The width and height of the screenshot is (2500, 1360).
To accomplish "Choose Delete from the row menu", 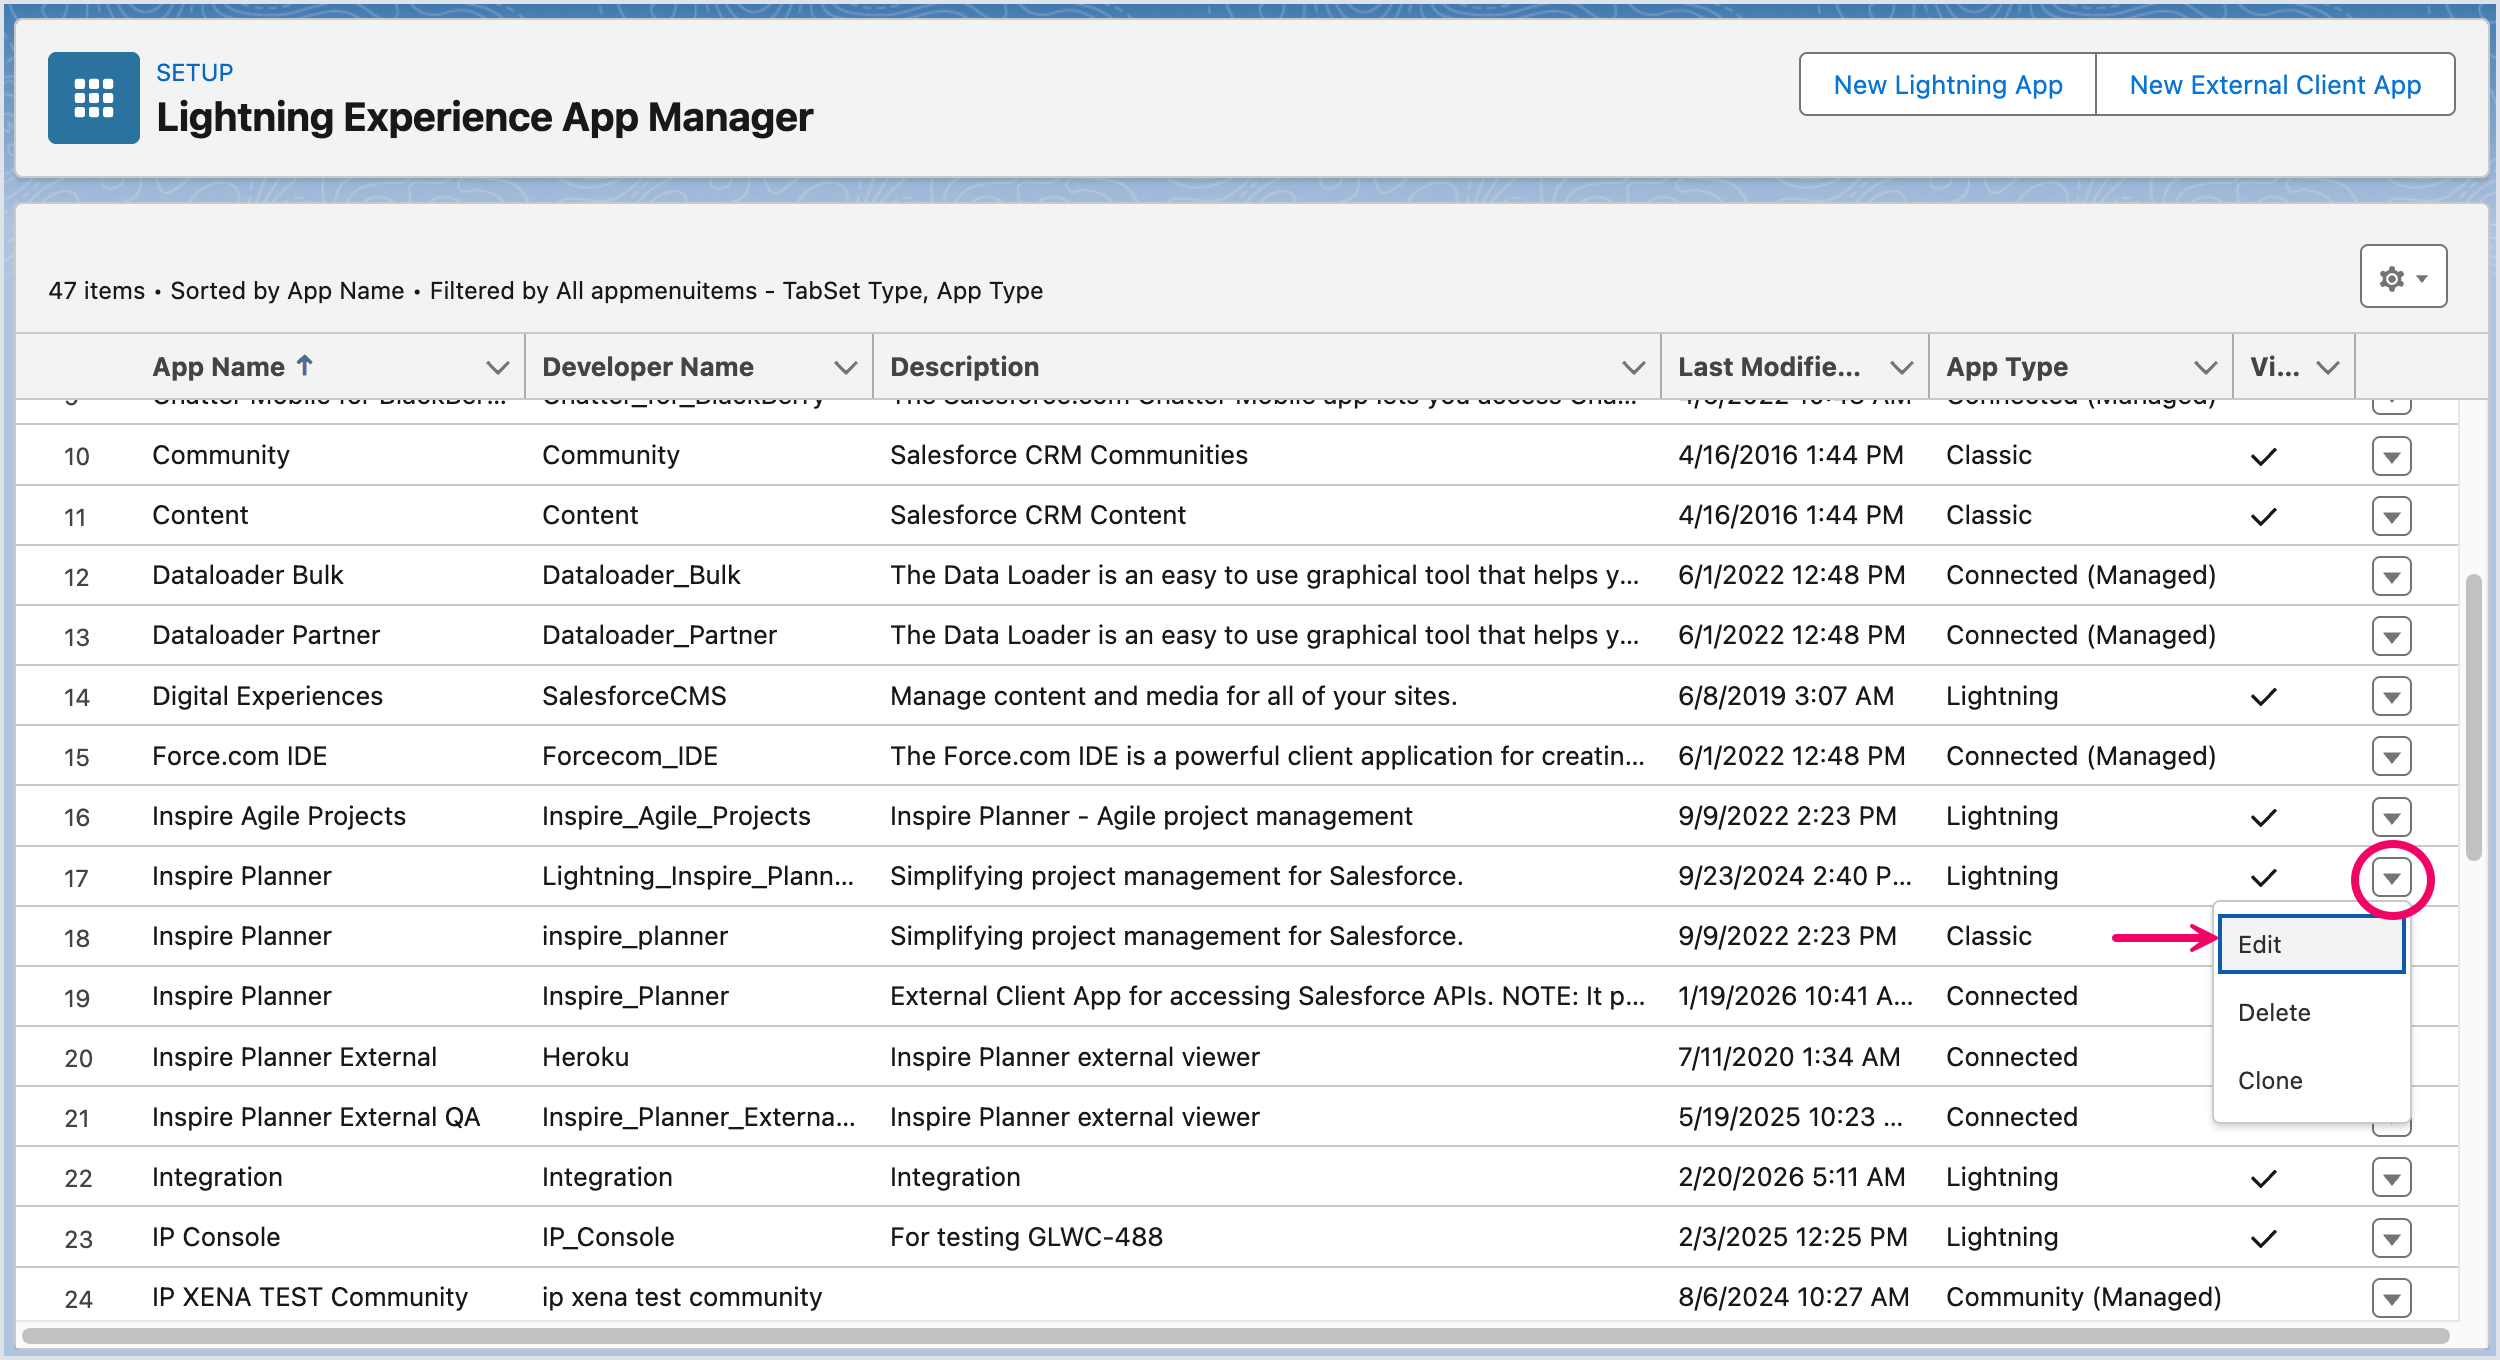I will (x=2311, y=1012).
